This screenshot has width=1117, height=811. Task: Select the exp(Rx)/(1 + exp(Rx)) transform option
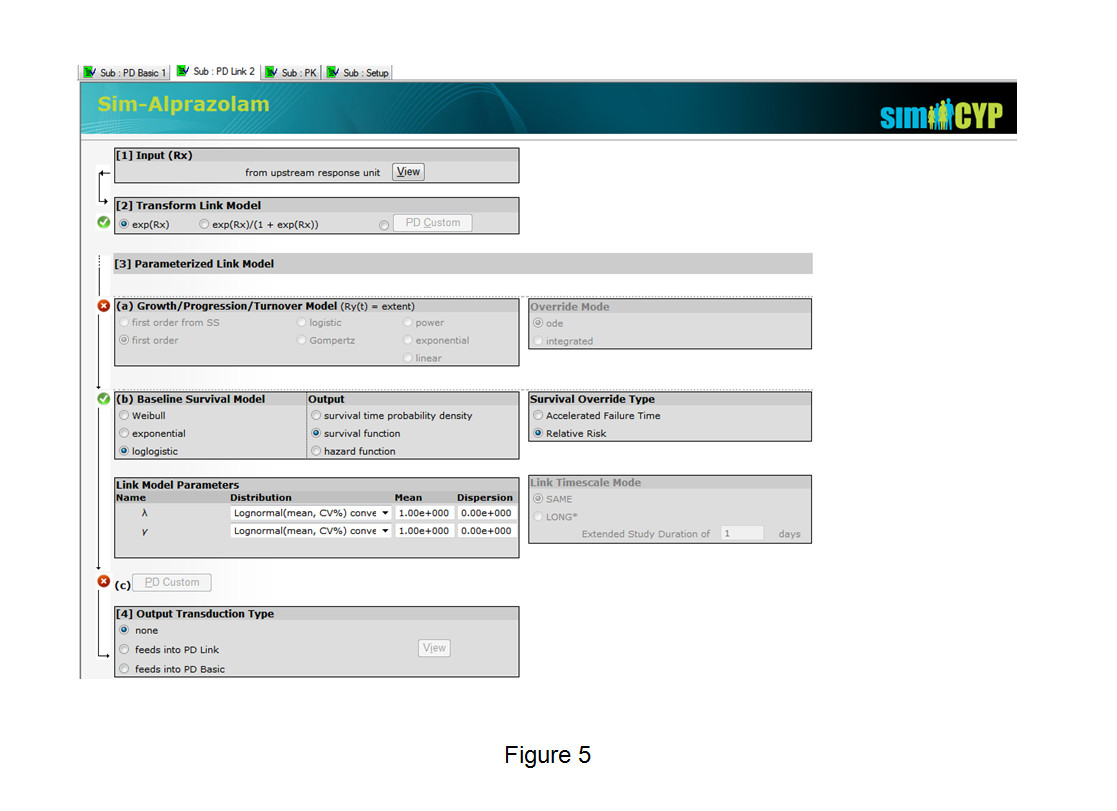pyautogui.click(x=204, y=223)
